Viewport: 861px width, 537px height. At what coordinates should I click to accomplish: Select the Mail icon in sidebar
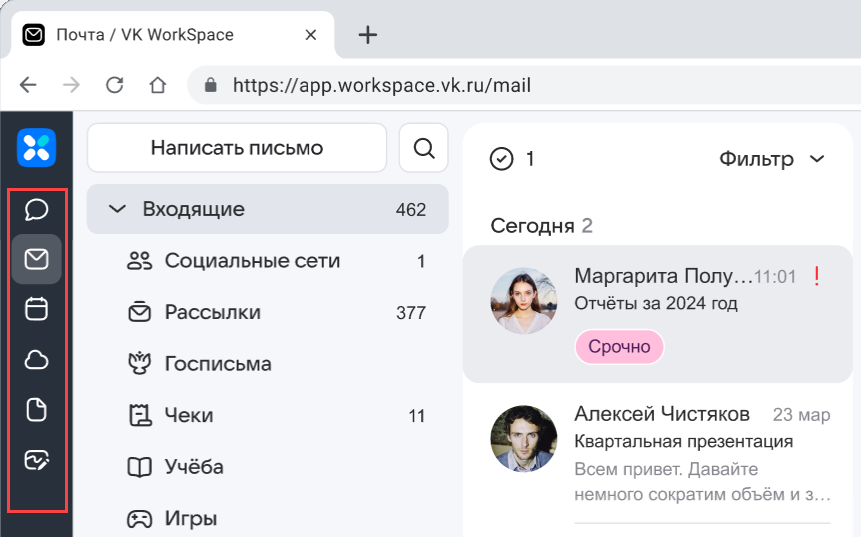(37, 260)
